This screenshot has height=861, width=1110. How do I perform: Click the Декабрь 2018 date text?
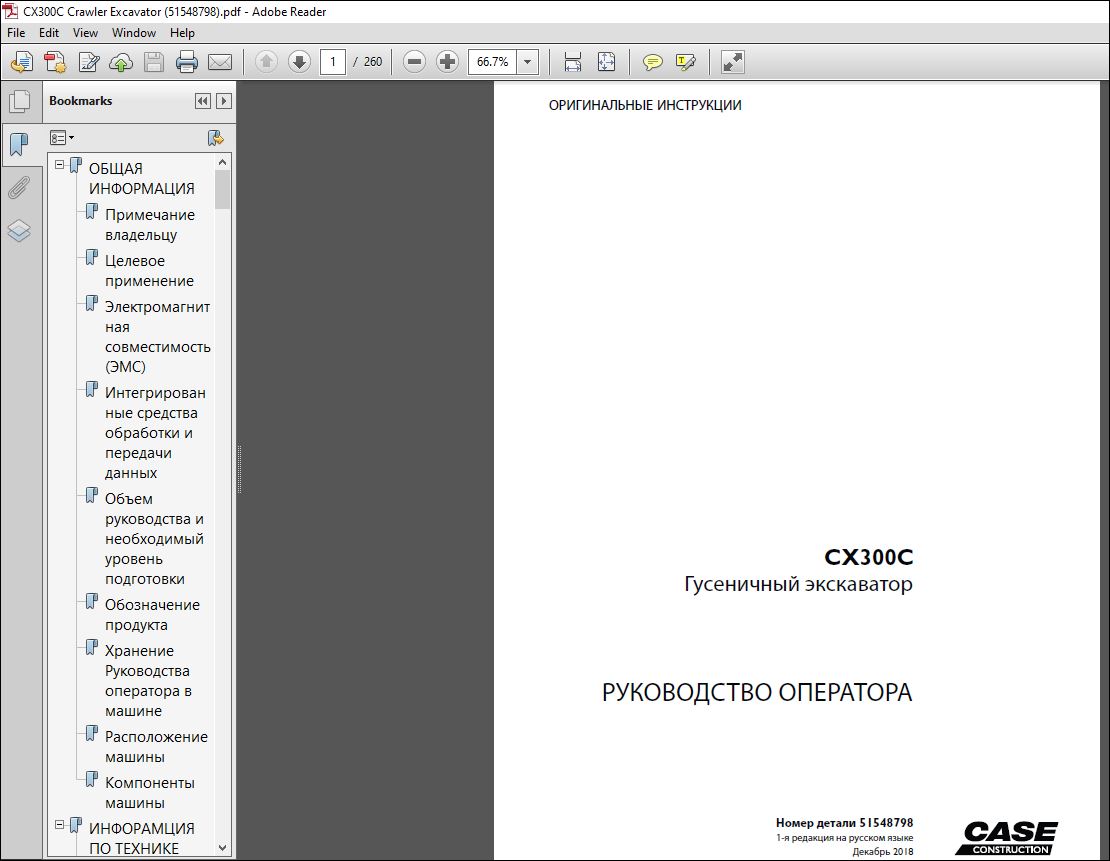click(883, 852)
